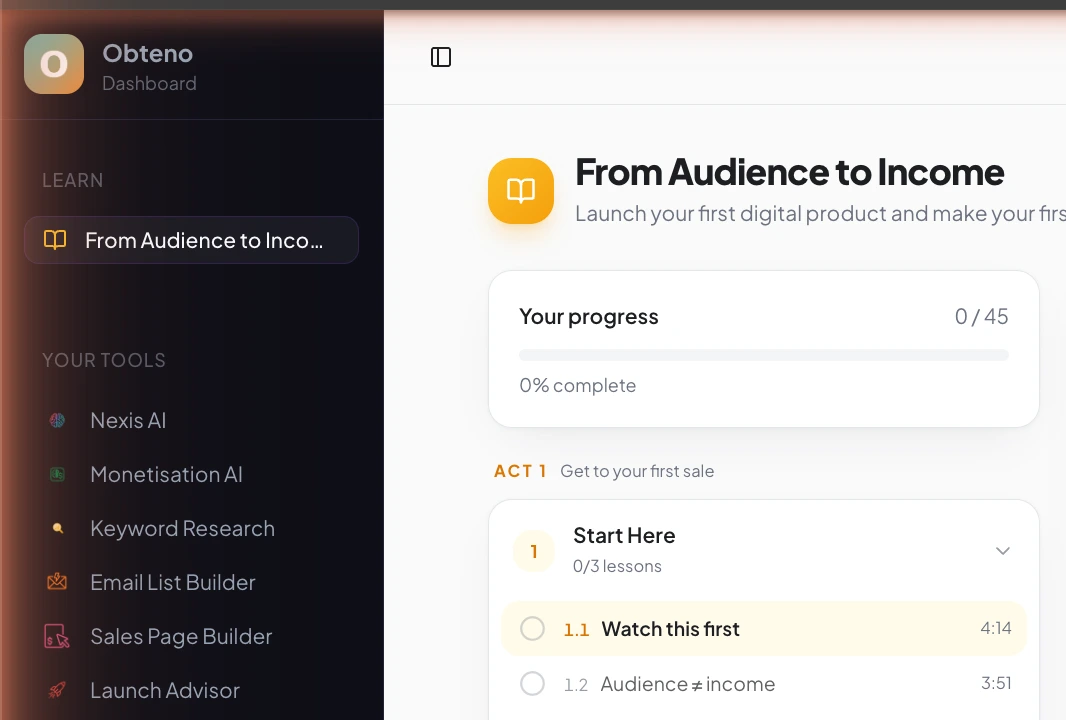Click the 0 / 45 progress count

click(981, 316)
